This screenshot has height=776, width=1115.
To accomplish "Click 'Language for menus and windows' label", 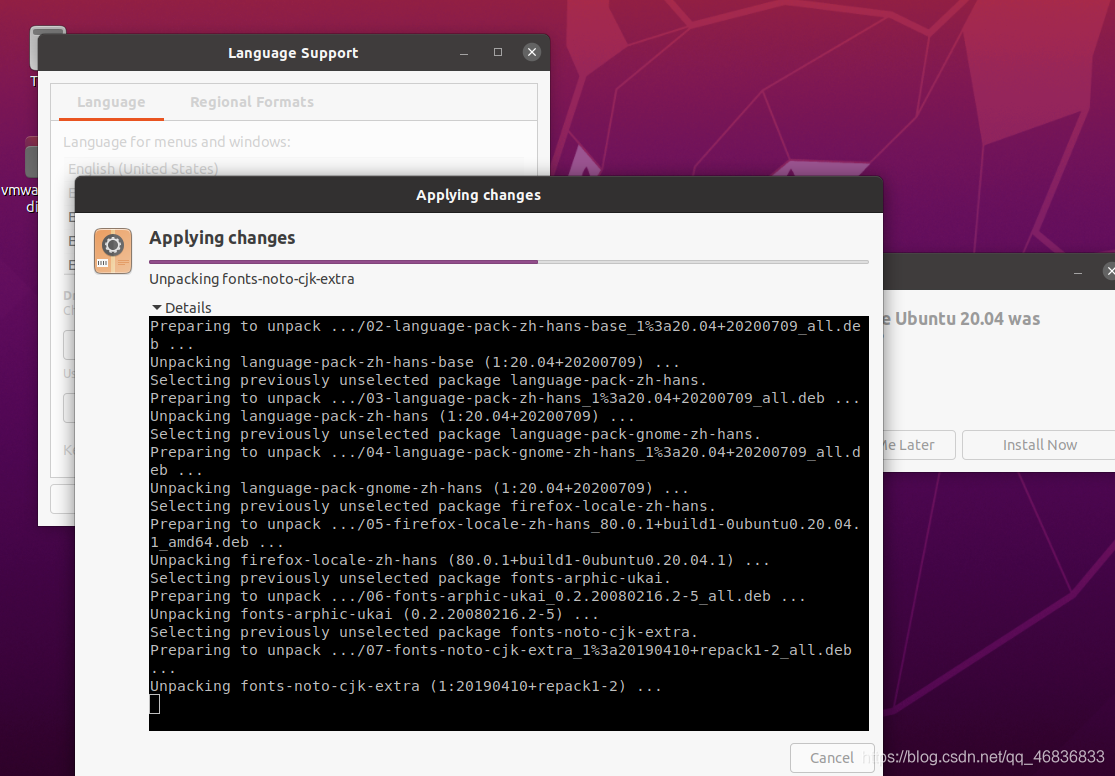I will coord(176,142).
